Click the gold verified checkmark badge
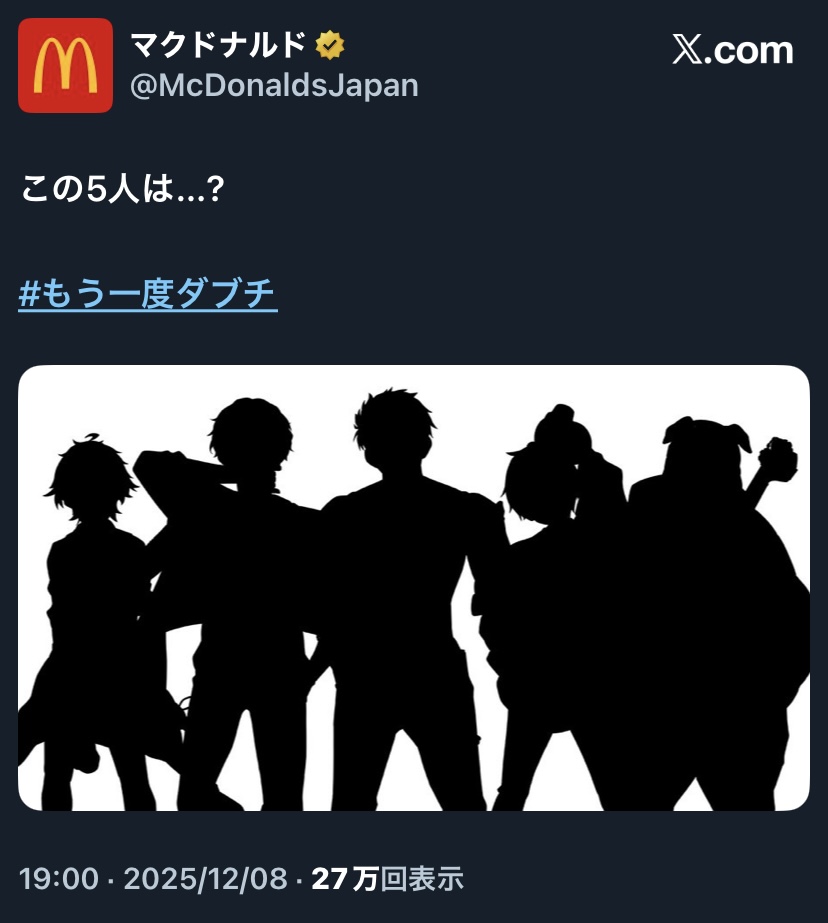Screen dimensions: 828x923 [x=330, y=45]
